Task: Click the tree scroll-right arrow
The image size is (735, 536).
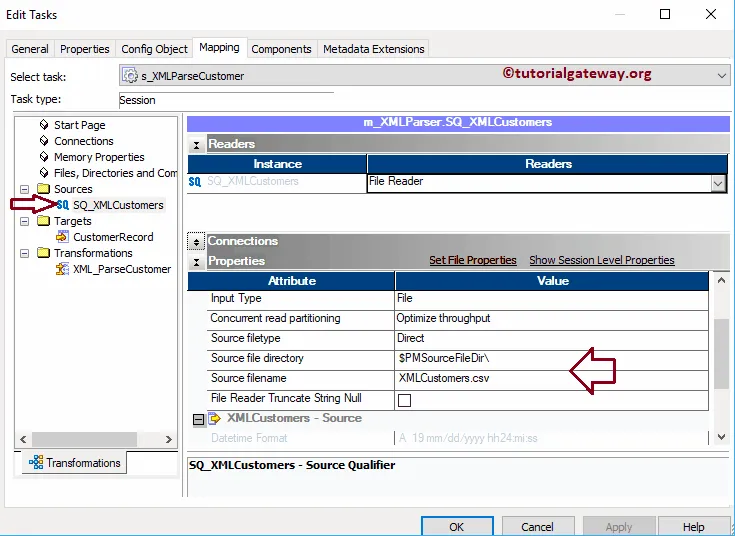Action: 169,439
